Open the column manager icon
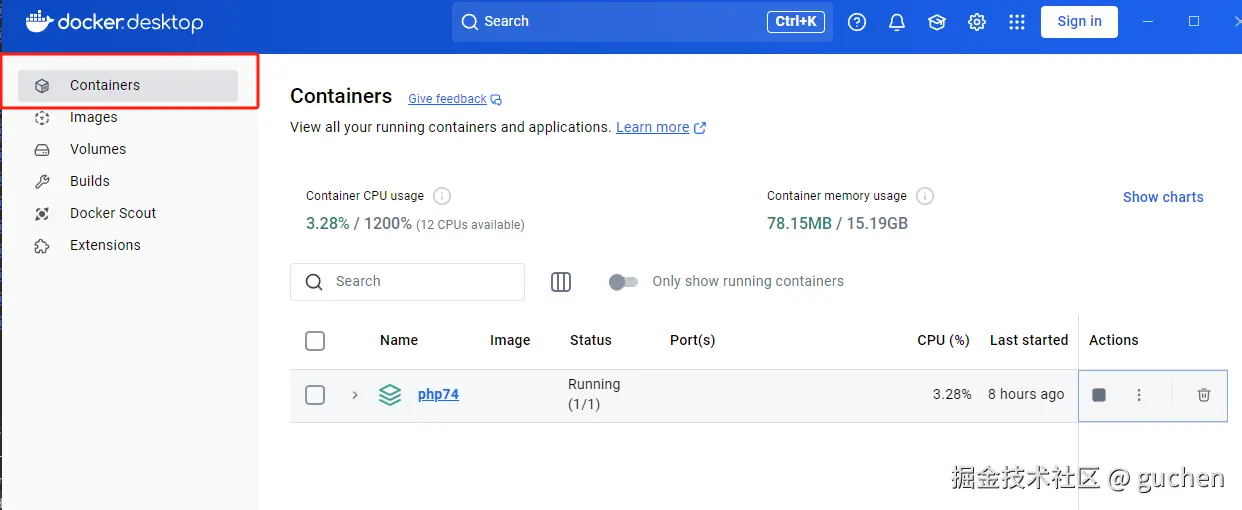The width and height of the screenshot is (1242, 510). (561, 282)
